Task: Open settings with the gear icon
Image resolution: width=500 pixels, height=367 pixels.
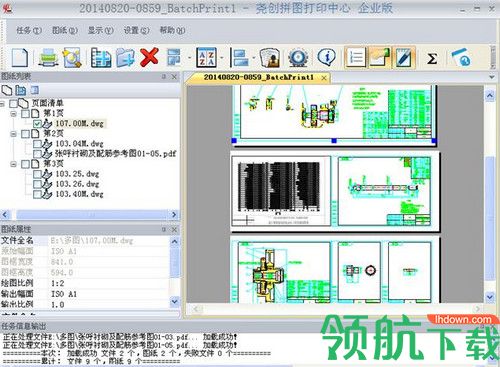Action: [x=297, y=58]
